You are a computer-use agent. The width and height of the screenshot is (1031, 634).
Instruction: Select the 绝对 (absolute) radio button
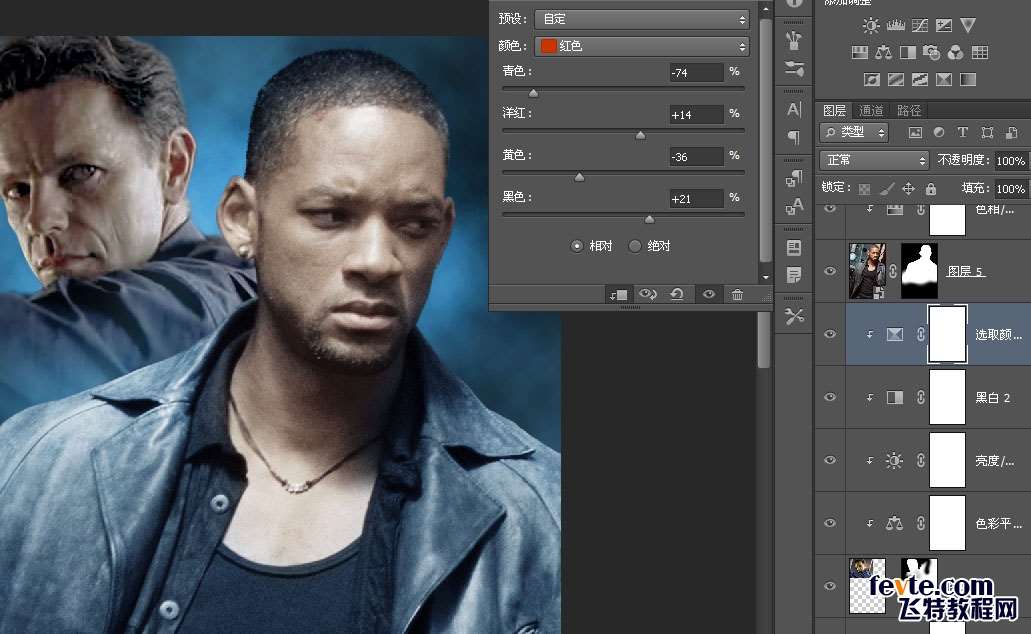click(x=635, y=246)
